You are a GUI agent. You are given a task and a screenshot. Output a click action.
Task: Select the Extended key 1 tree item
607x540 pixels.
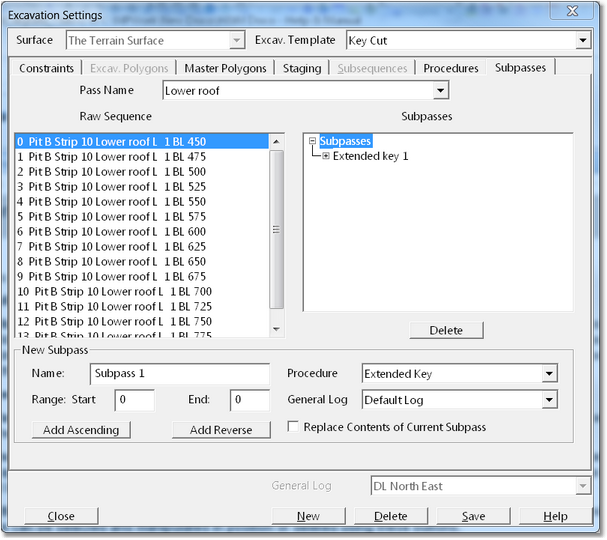(x=370, y=156)
